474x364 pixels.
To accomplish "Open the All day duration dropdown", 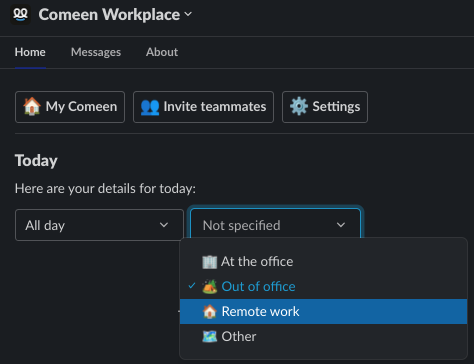I will click(99, 225).
